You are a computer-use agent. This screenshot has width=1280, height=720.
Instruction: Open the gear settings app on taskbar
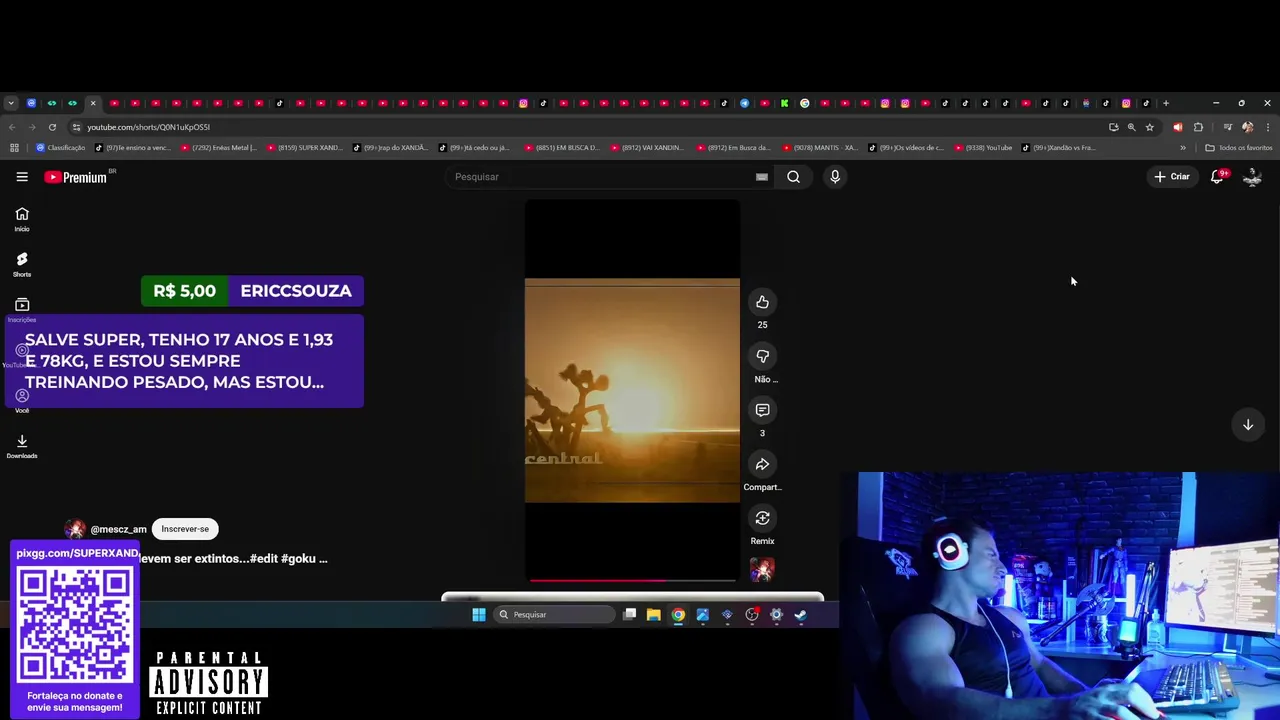tap(776, 615)
